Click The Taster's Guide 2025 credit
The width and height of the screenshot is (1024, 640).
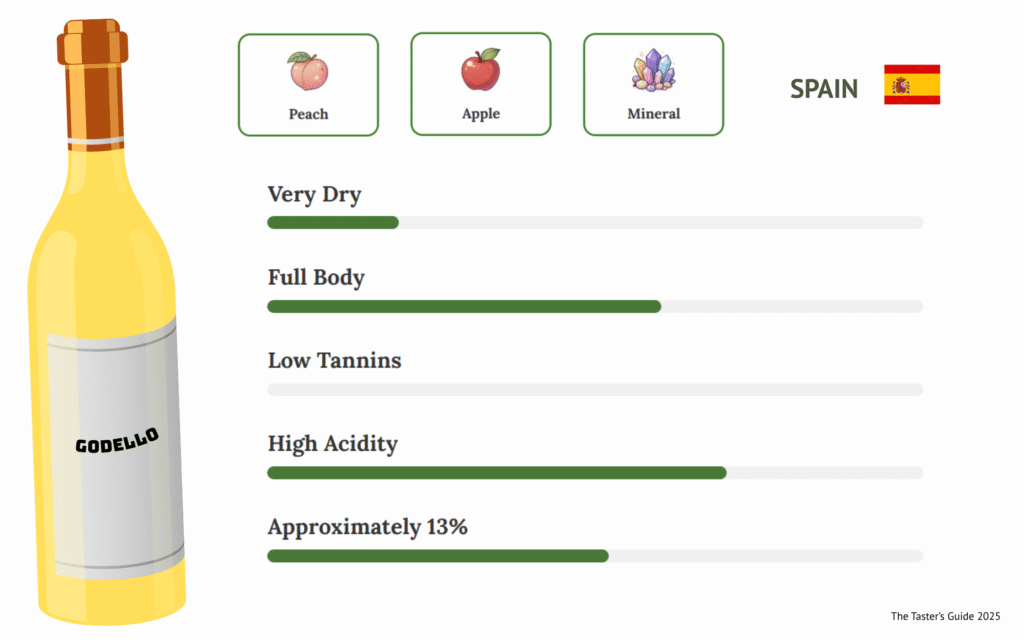[x=945, y=616]
